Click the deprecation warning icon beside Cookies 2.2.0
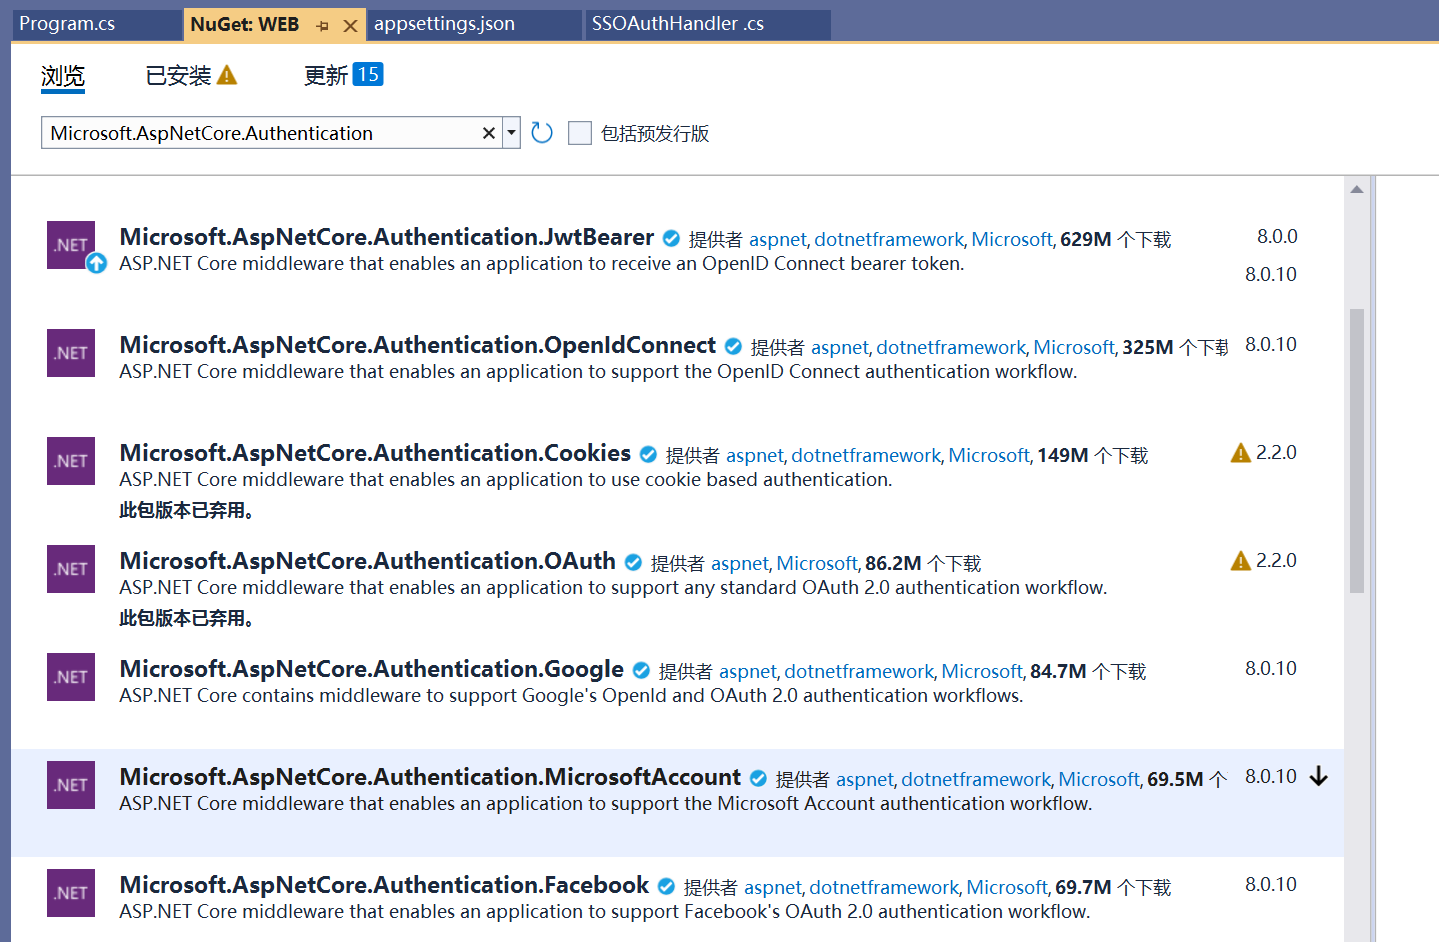 [x=1241, y=453]
